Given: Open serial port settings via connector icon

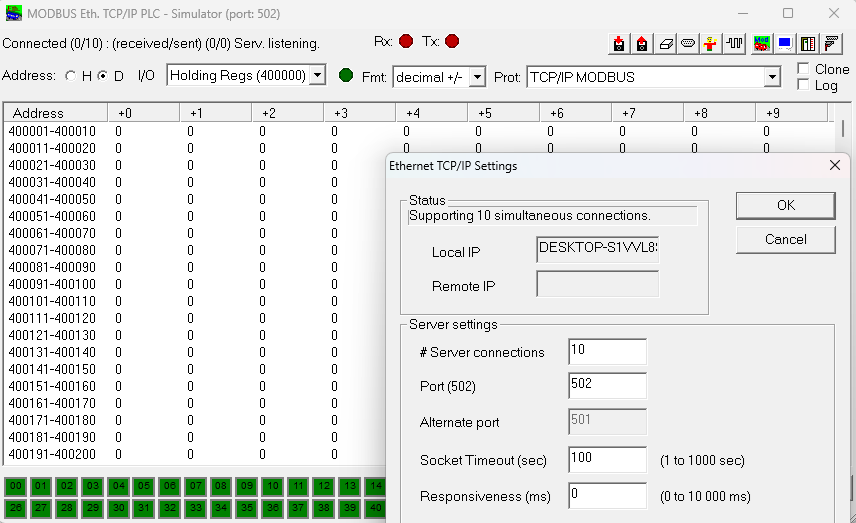Looking at the screenshot, I should [688, 44].
